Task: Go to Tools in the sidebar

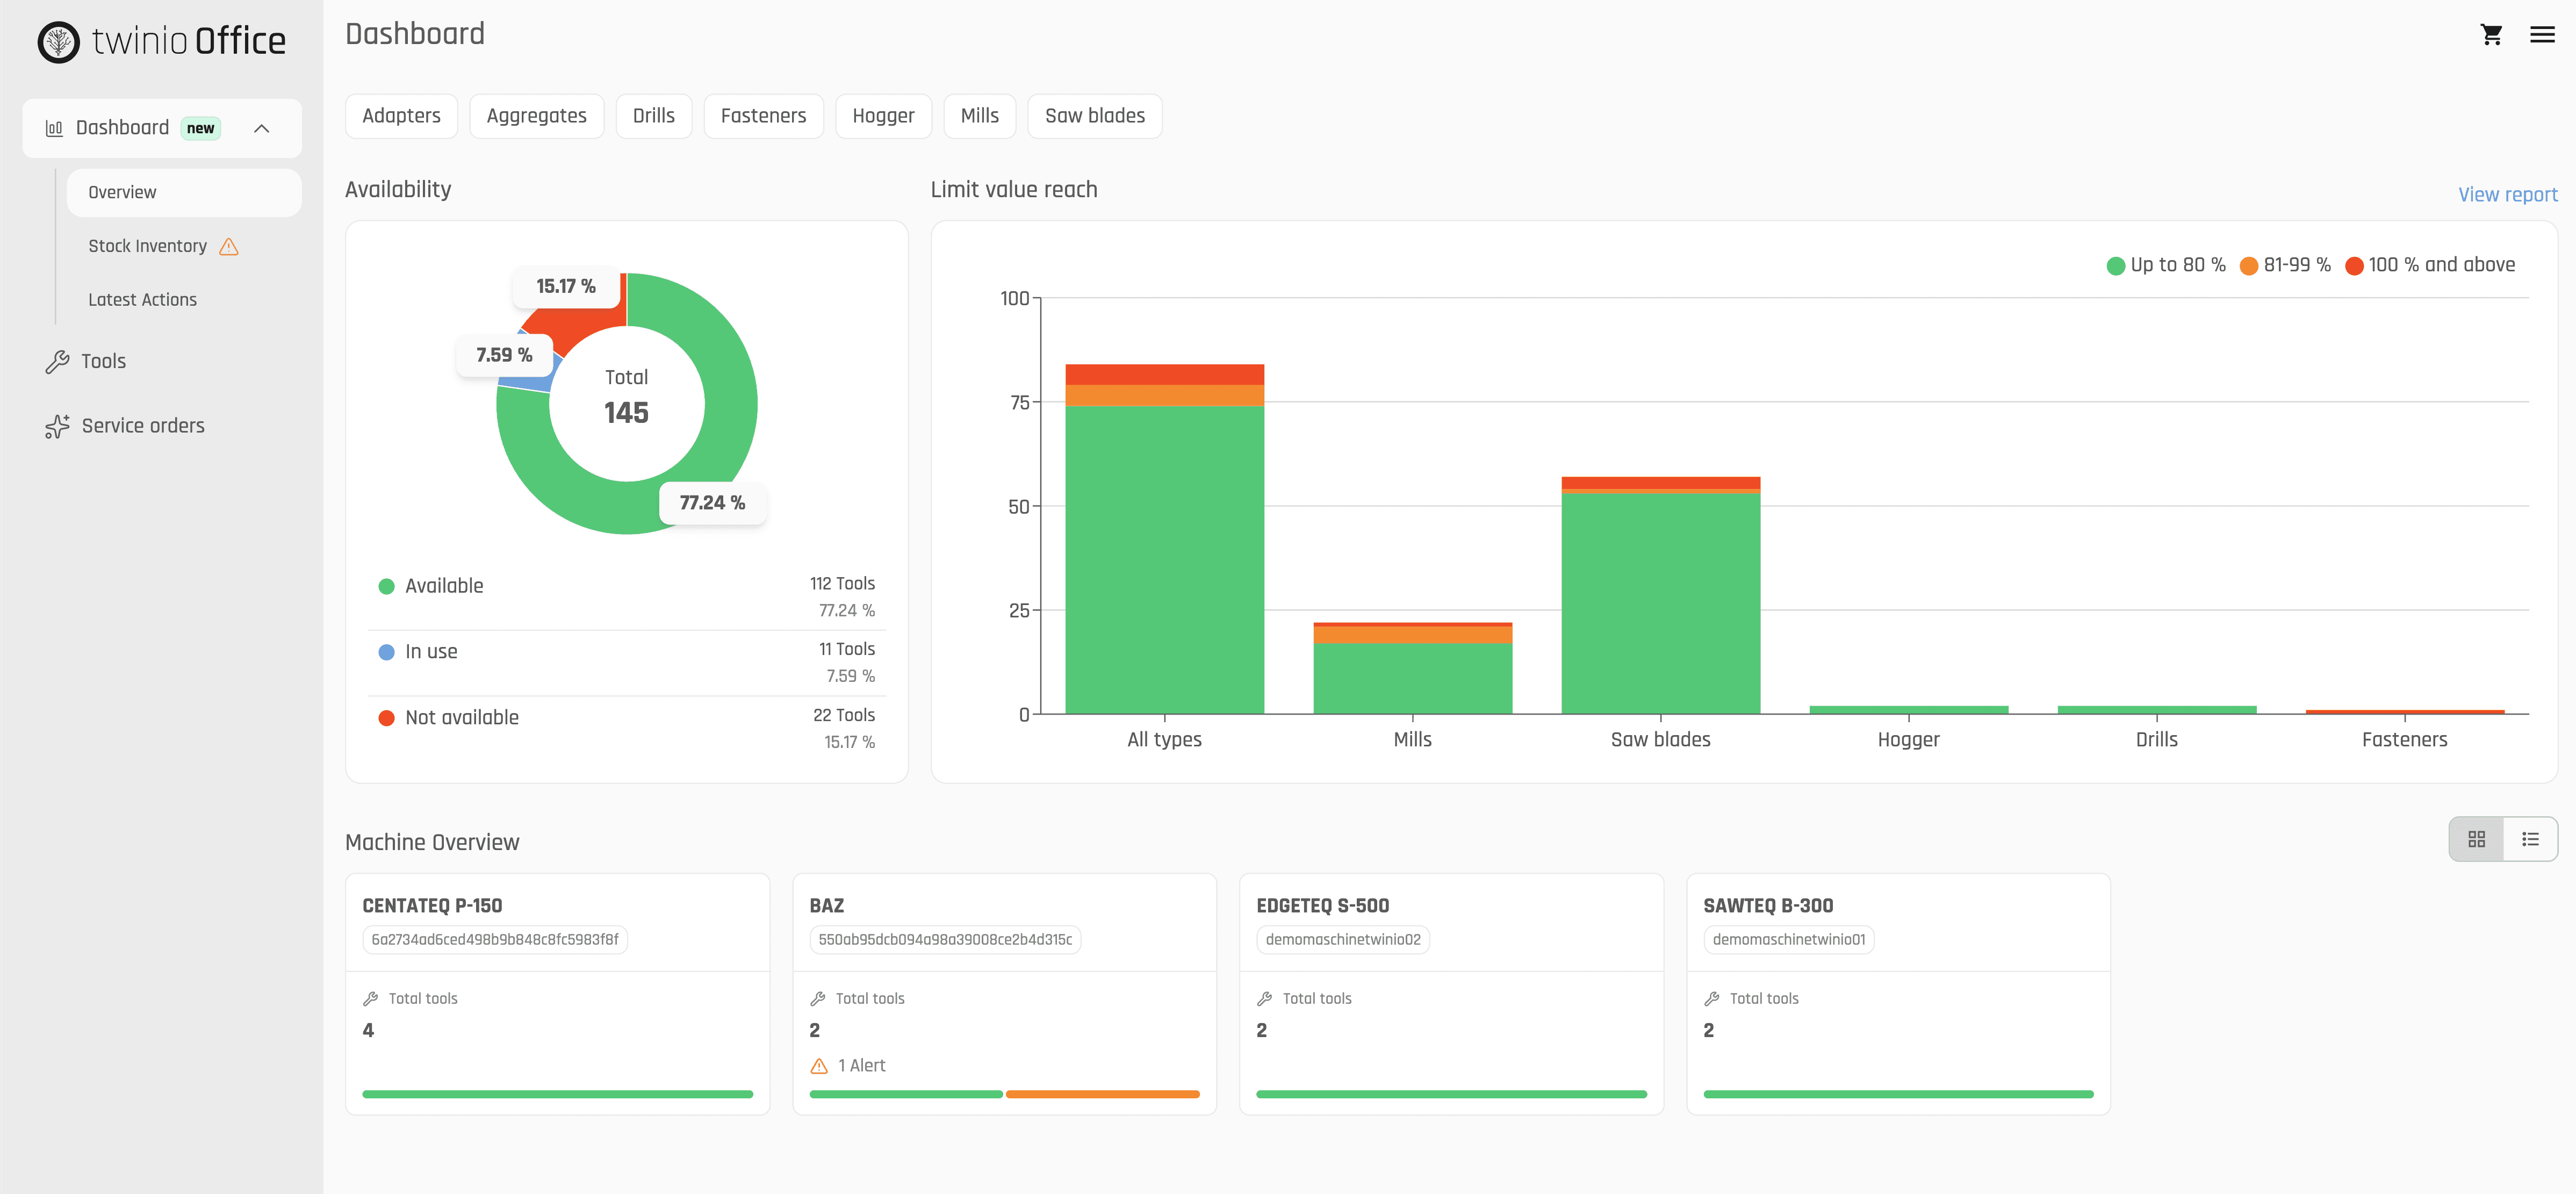Action: [x=104, y=362]
